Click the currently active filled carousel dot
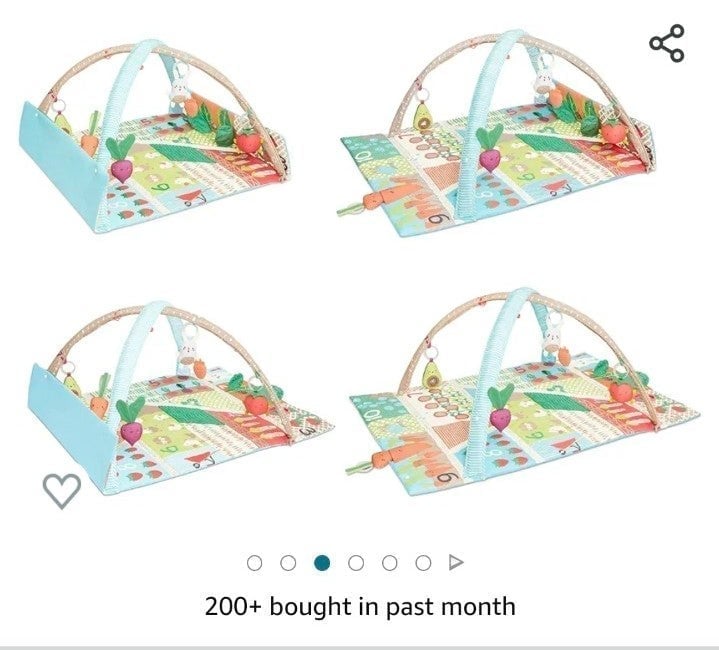 [x=322, y=562]
